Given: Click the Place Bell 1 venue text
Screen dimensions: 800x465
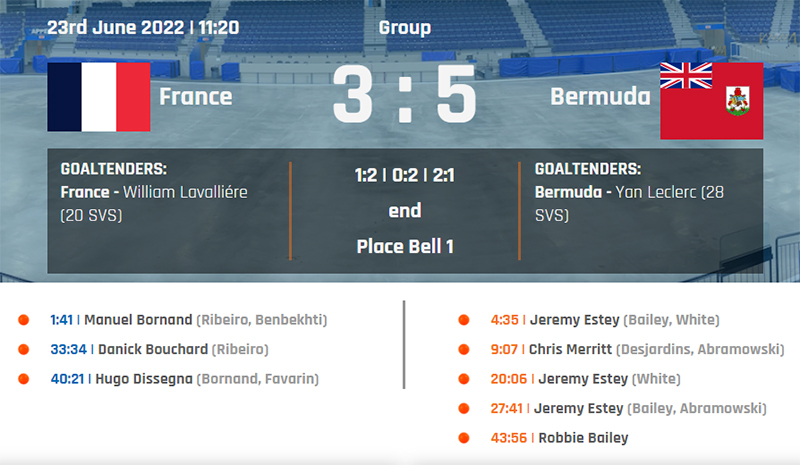Looking at the screenshot, I should point(405,246).
